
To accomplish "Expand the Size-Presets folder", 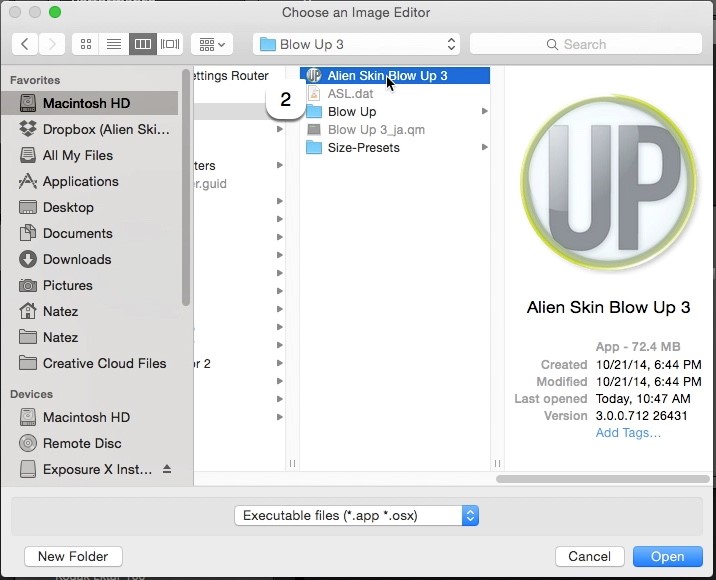I will click(484, 147).
